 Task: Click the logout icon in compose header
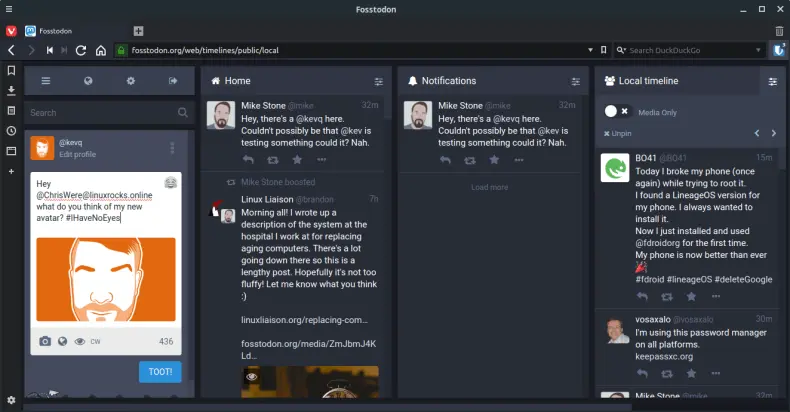point(173,81)
